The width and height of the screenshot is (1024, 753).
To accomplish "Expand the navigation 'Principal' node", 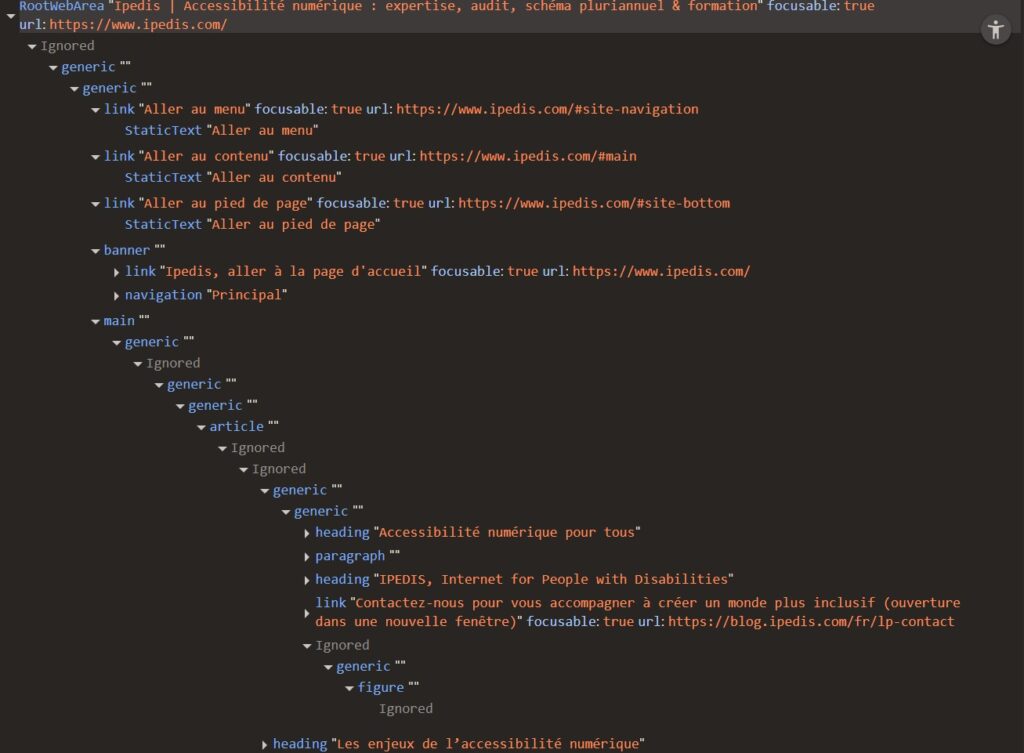I will pyautogui.click(x=117, y=294).
